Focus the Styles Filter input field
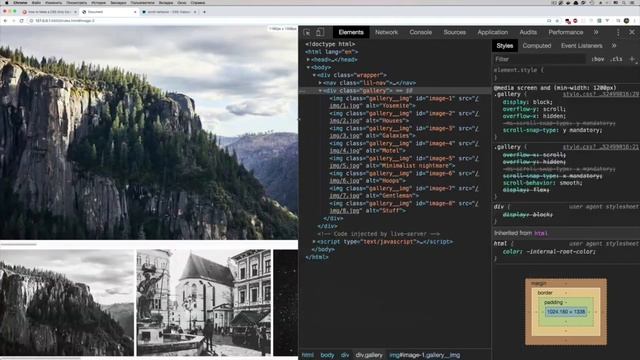The height and width of the screenshot is (360, 640). click(x=539, y=59)
